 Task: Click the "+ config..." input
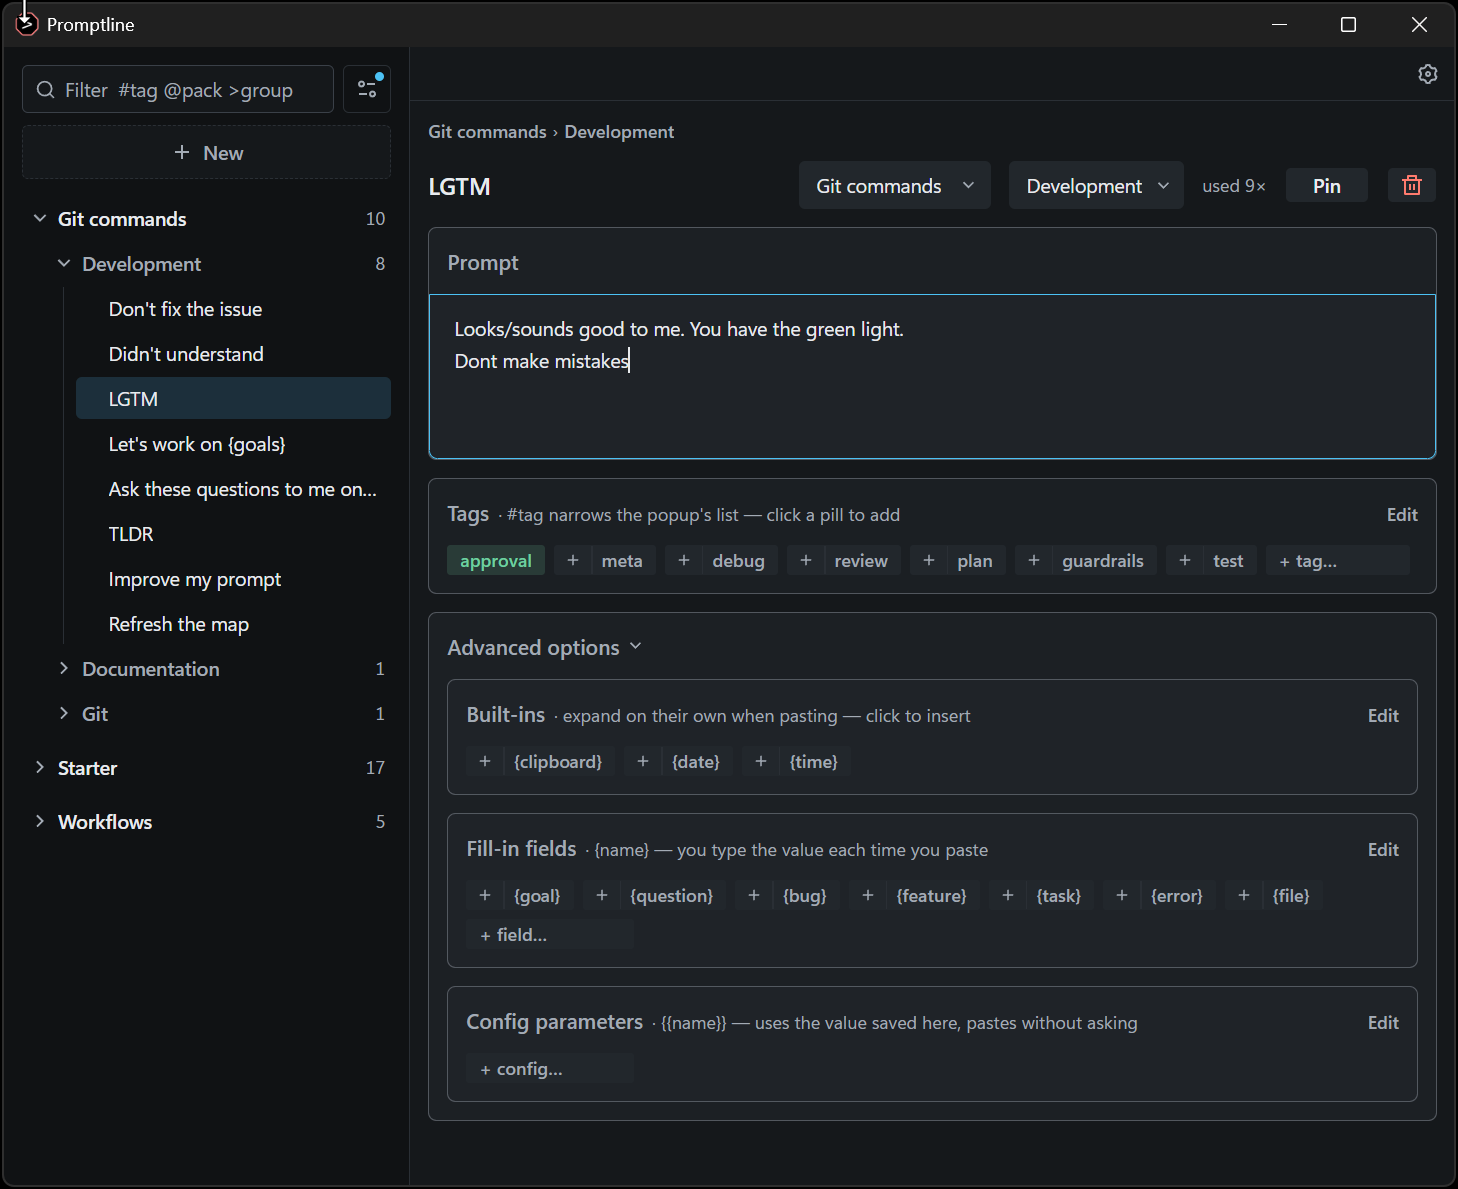pos(550,1069)
